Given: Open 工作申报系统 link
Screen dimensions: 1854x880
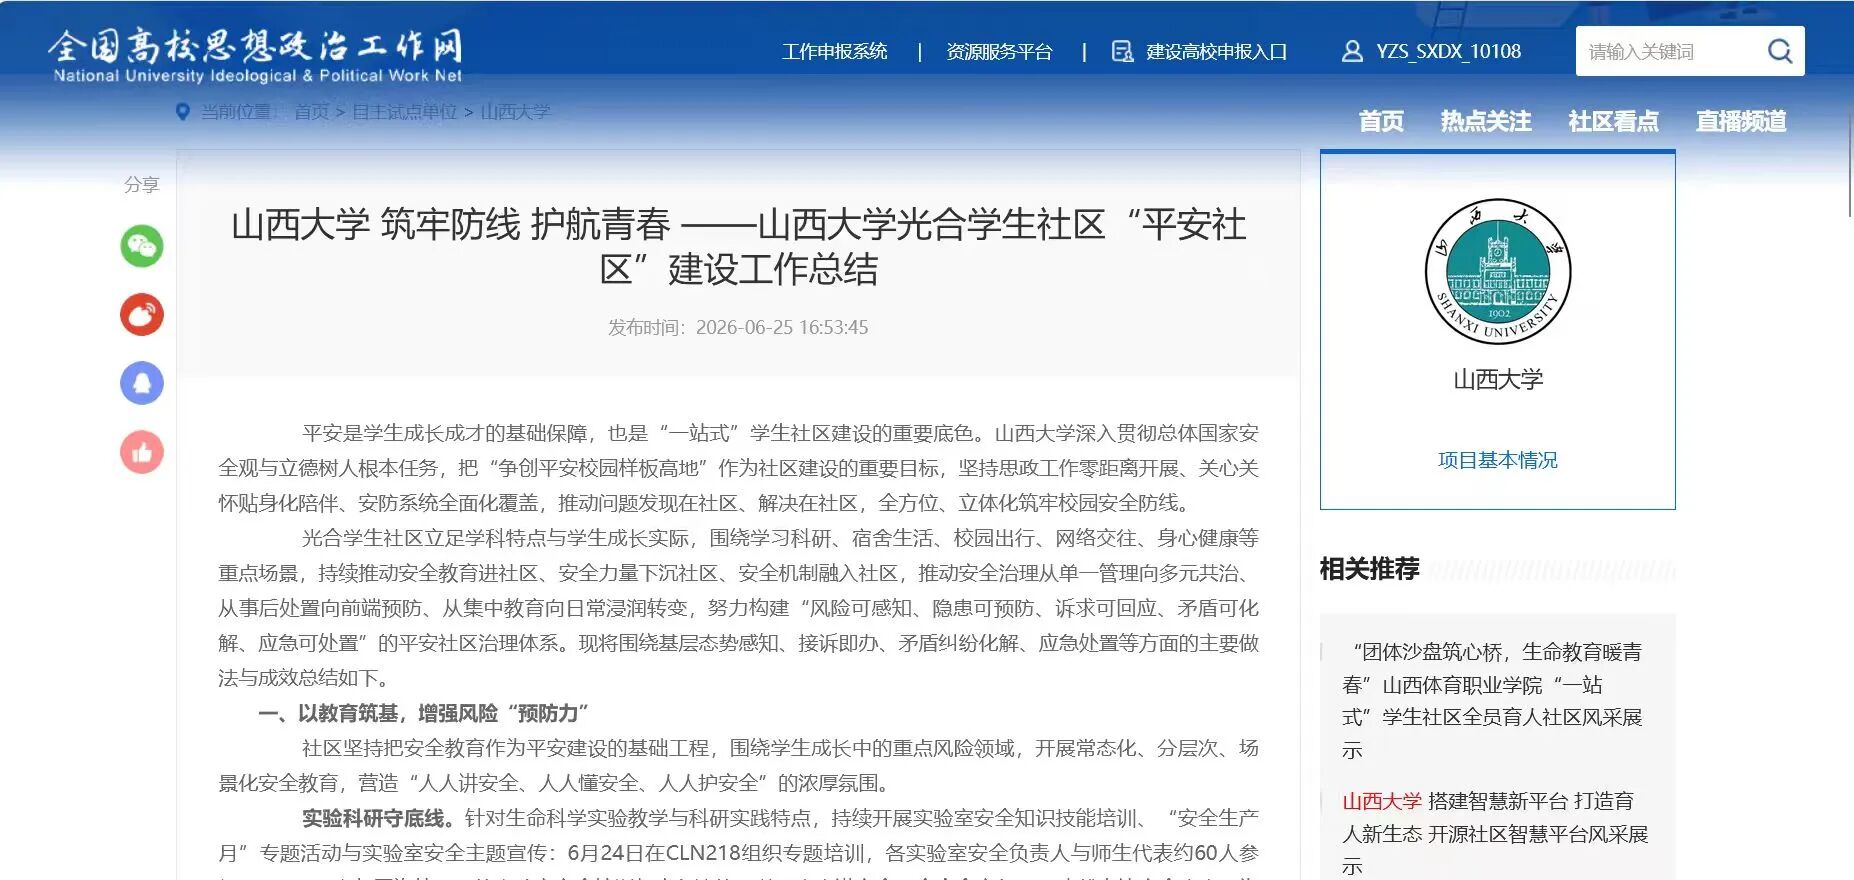Looking at the screenshot, I should 834,51.
